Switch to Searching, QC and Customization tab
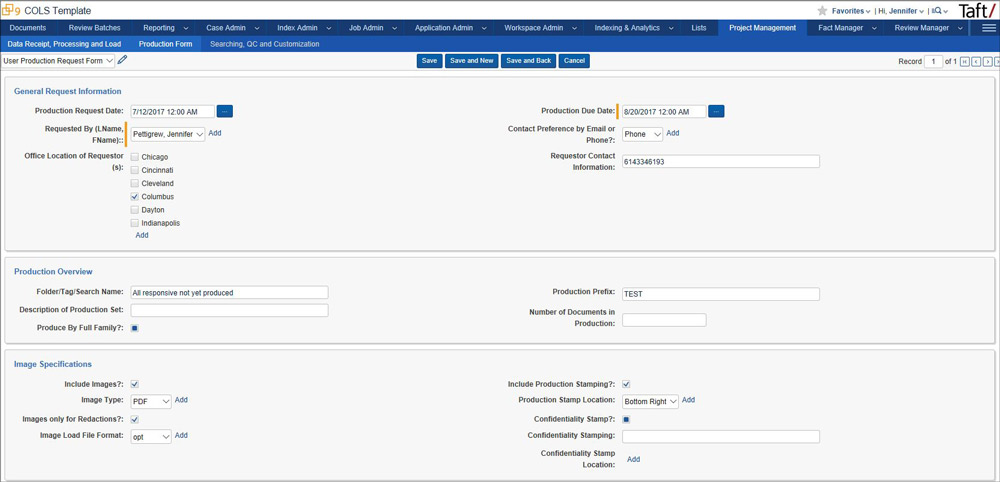 click(264, 44)
